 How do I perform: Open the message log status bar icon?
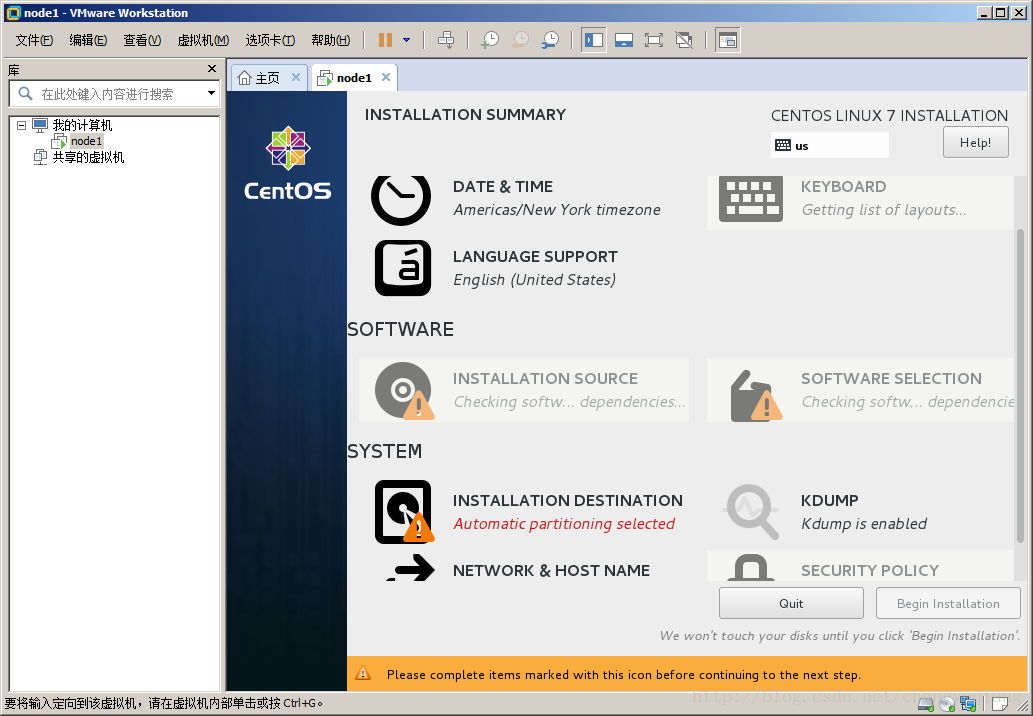point(999,704)
